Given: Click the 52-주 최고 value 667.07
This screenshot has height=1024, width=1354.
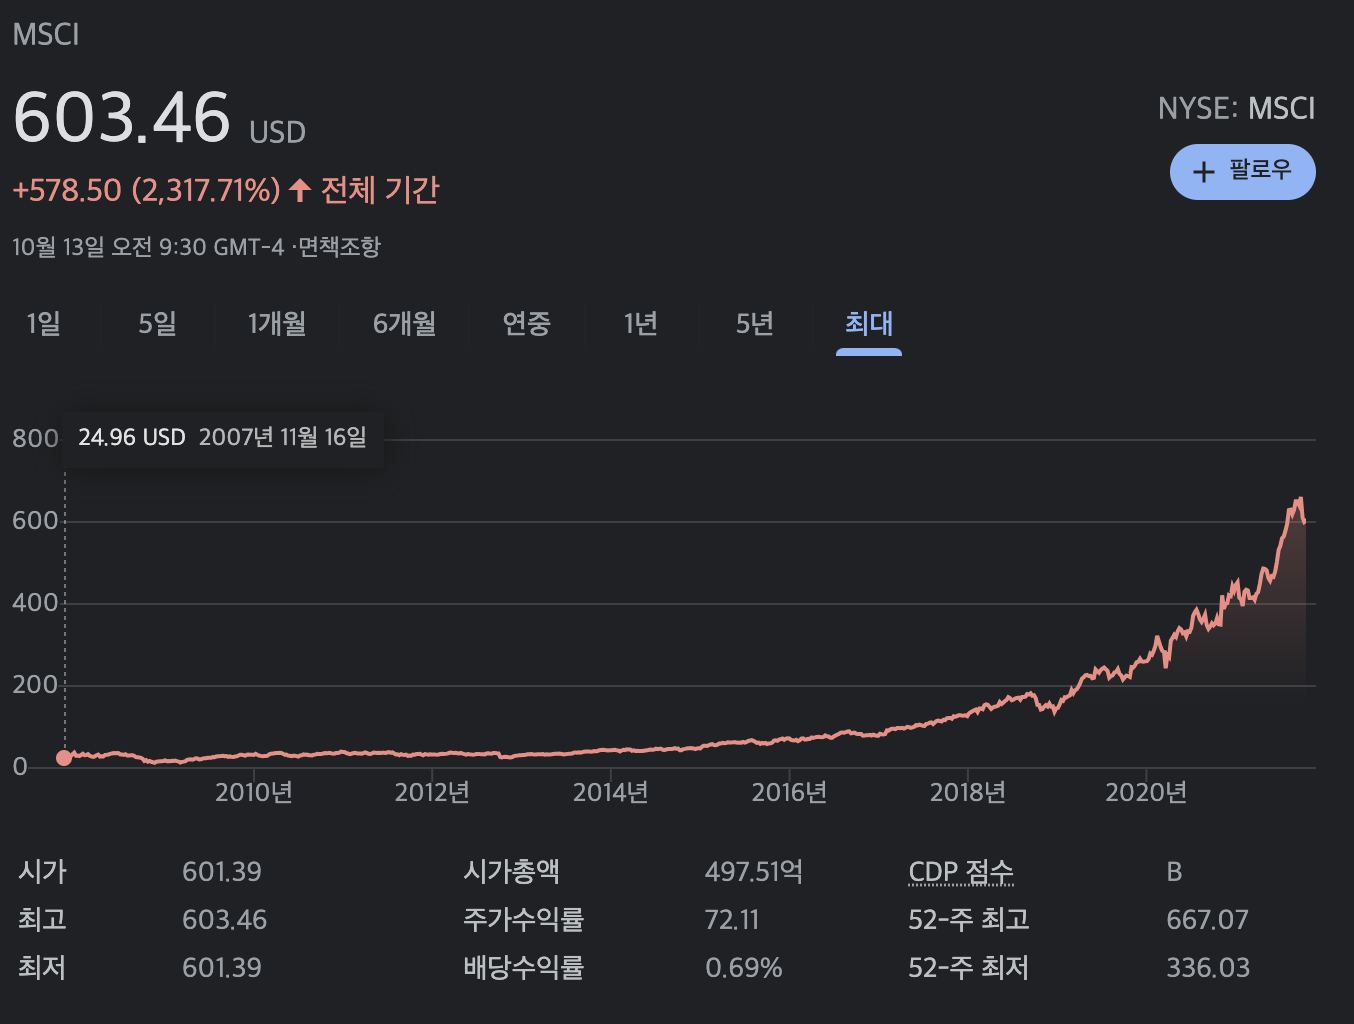Looking at the screenshot, I should (1207, 920).
